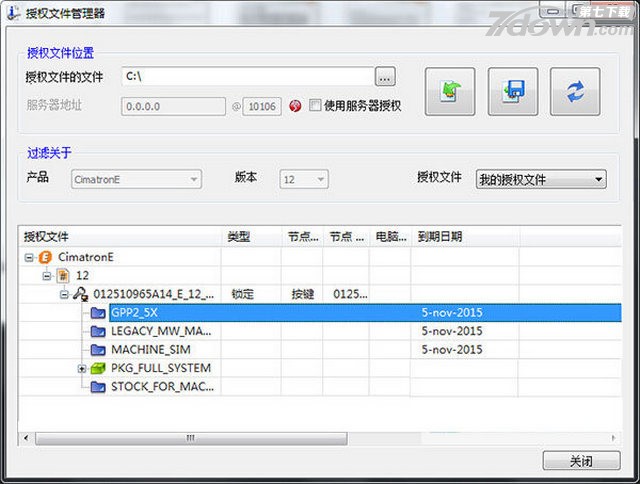
Task: Click the green PKG_FULL_SYSTEM package icon
Action: [98, 369]
